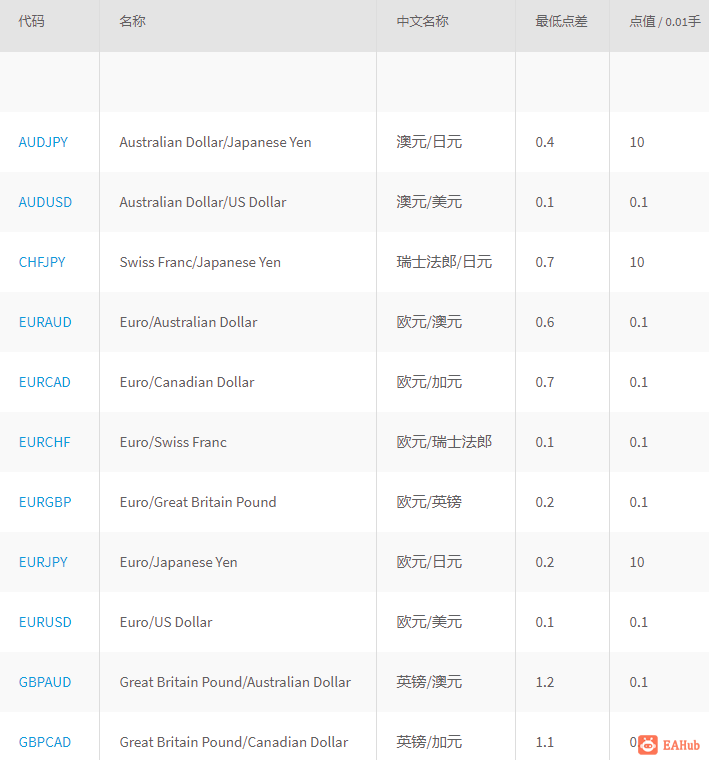This screenshot has height=760, width=709.
Task: Open the GBPAUD symbol link
Action: pyautogui.click(x=45, y=682)
